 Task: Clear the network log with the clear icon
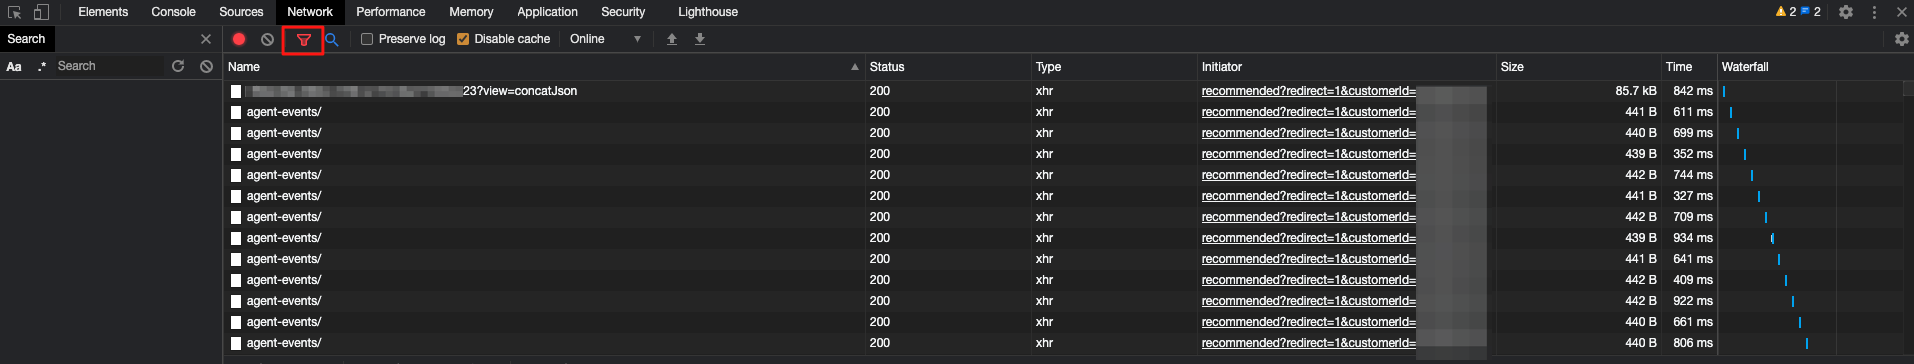(267, 39)
